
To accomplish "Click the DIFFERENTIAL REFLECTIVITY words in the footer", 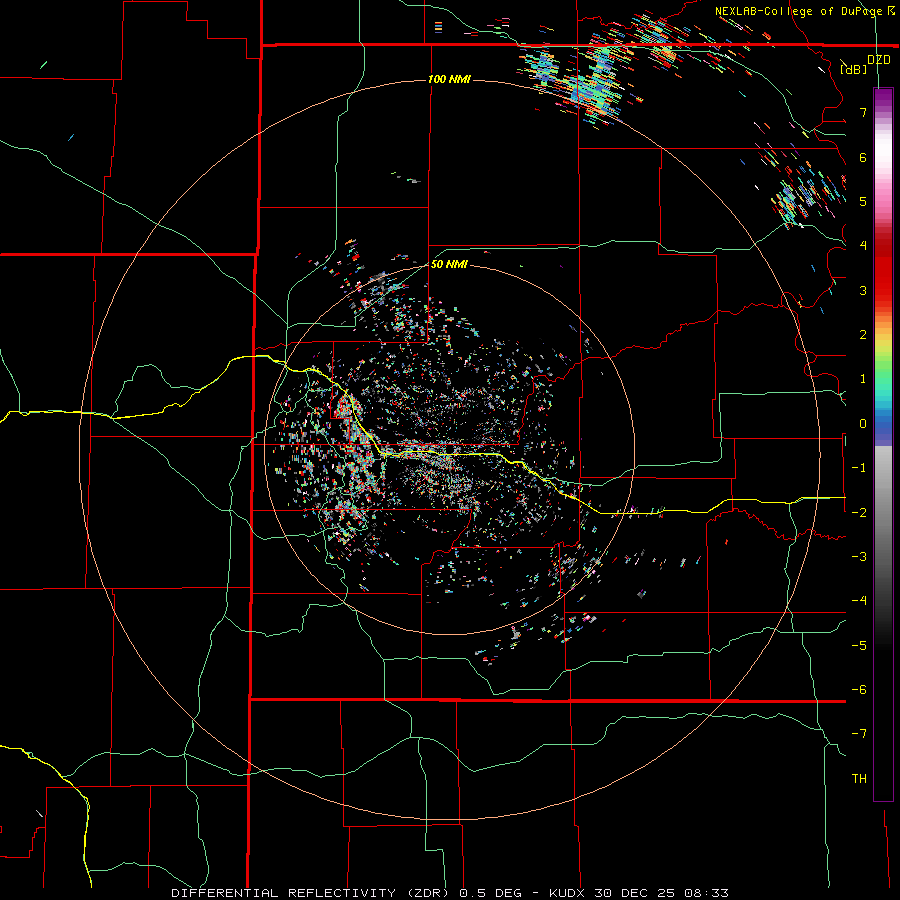I will click(284, 893).
